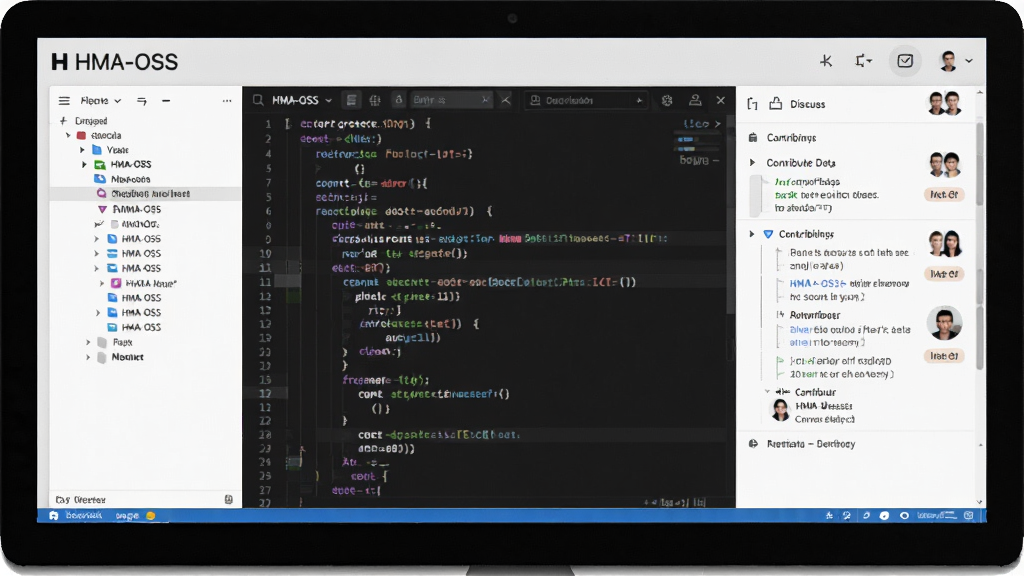Screen dimensions: 1024x576
Task: Click the yellow status dot in the status bar
Action: pyautogui.click(x=151, y=516)
